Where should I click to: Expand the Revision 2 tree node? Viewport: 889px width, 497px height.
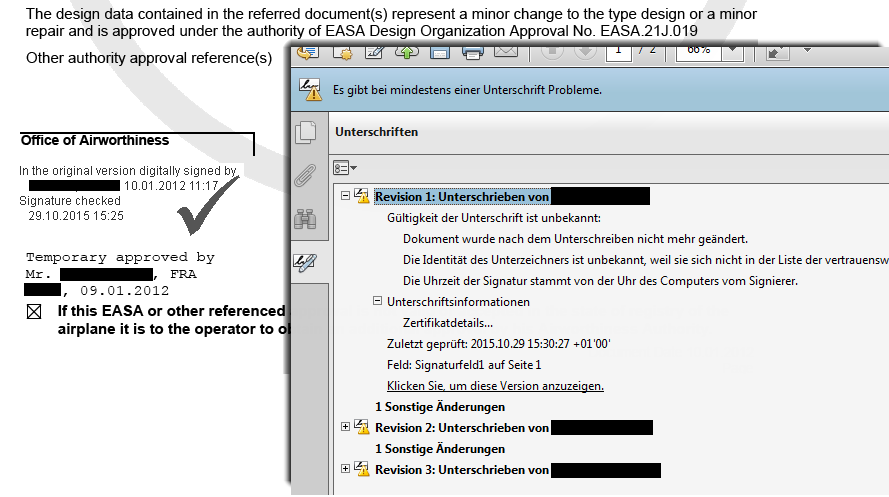tap(345, 427)
